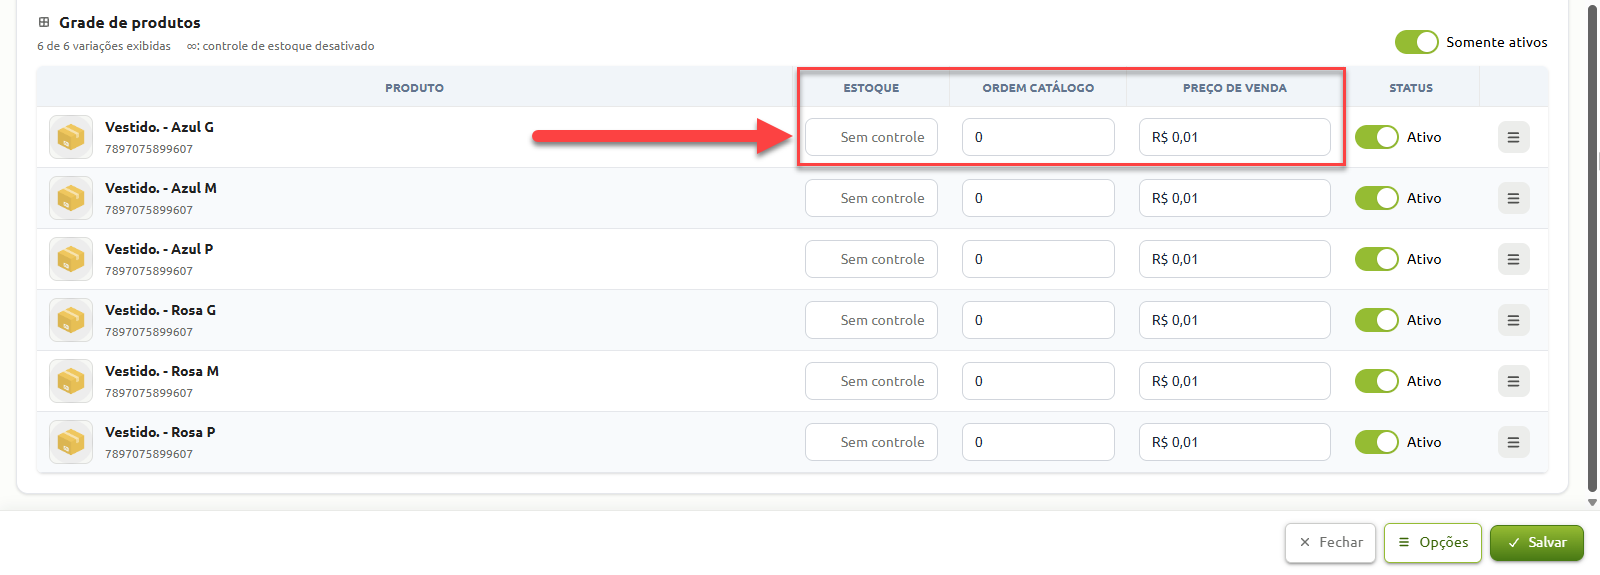1600x575 pixels.
Task: Save changes with the Salvar button
Action: (x=1536, y=542)
